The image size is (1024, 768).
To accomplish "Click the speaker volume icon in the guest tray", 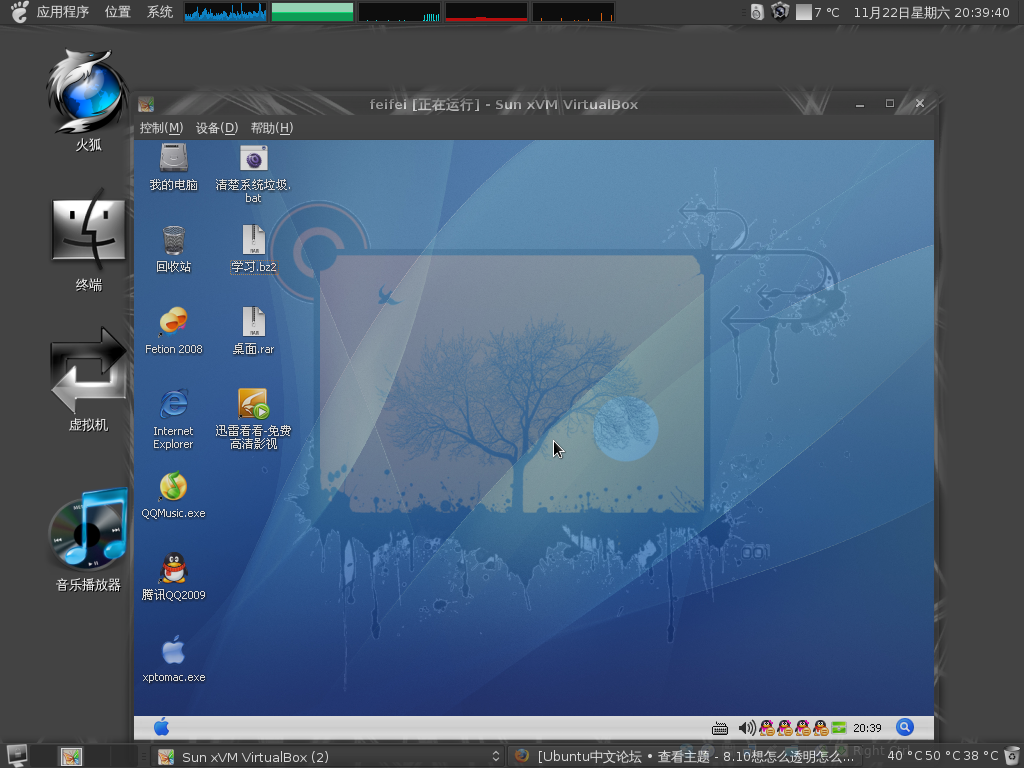I will tap(747, 728).
